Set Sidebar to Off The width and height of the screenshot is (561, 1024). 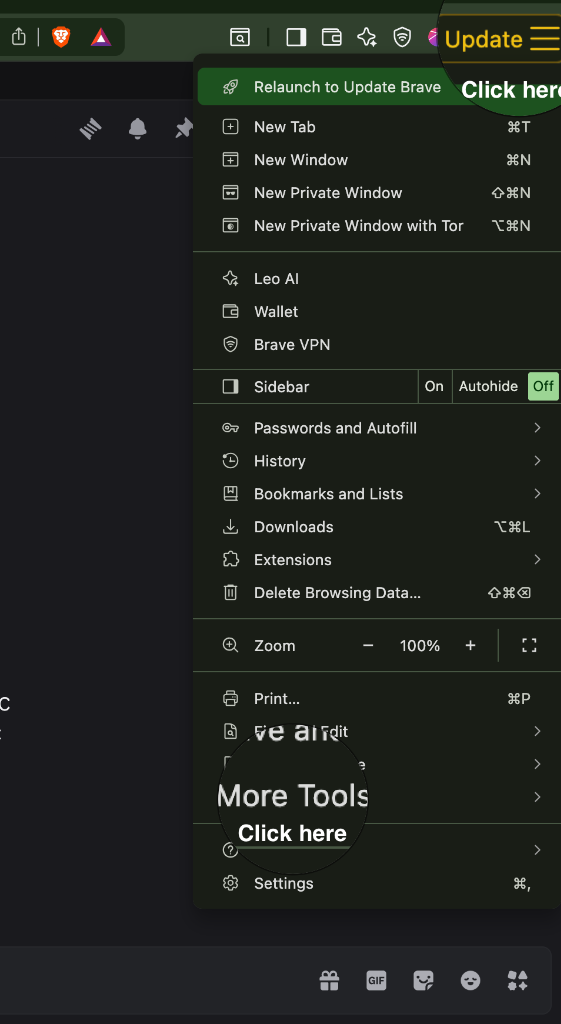click(543, 387)
